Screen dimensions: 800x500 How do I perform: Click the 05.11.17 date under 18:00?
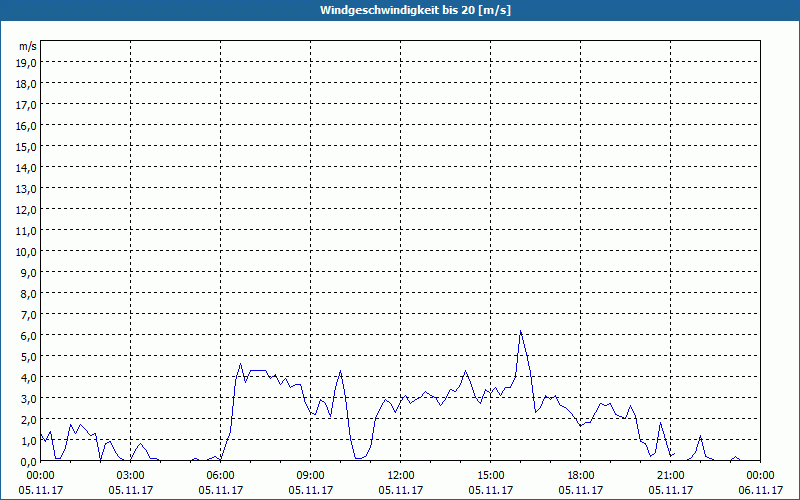581,490
